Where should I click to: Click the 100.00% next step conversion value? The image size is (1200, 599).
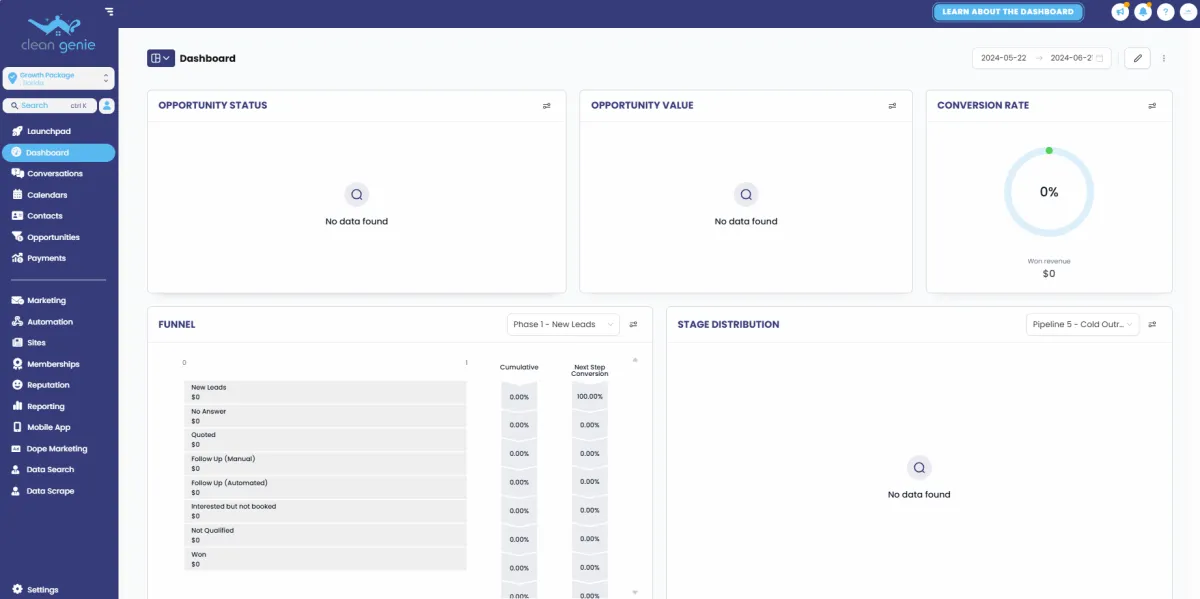click(589, 397)
